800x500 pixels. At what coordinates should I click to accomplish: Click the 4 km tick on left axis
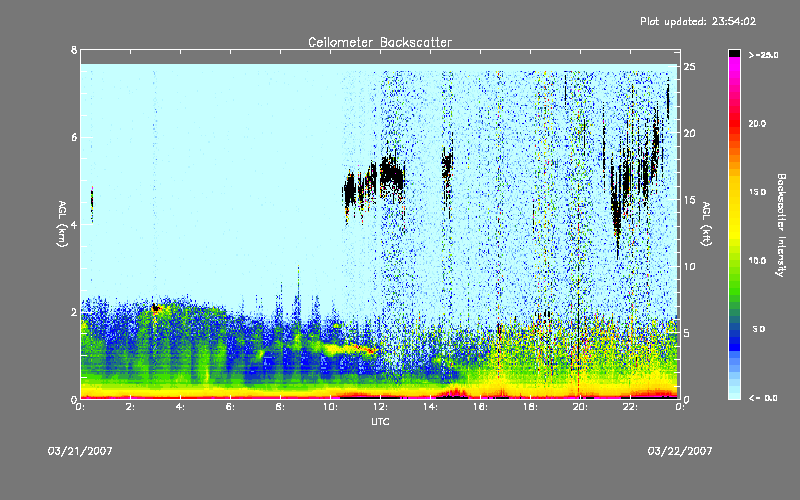click(74, 224)
